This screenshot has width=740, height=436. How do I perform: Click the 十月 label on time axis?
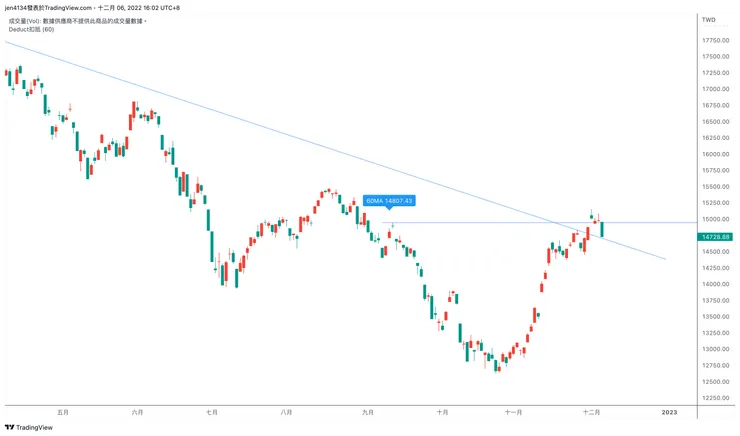pos(441,411)
